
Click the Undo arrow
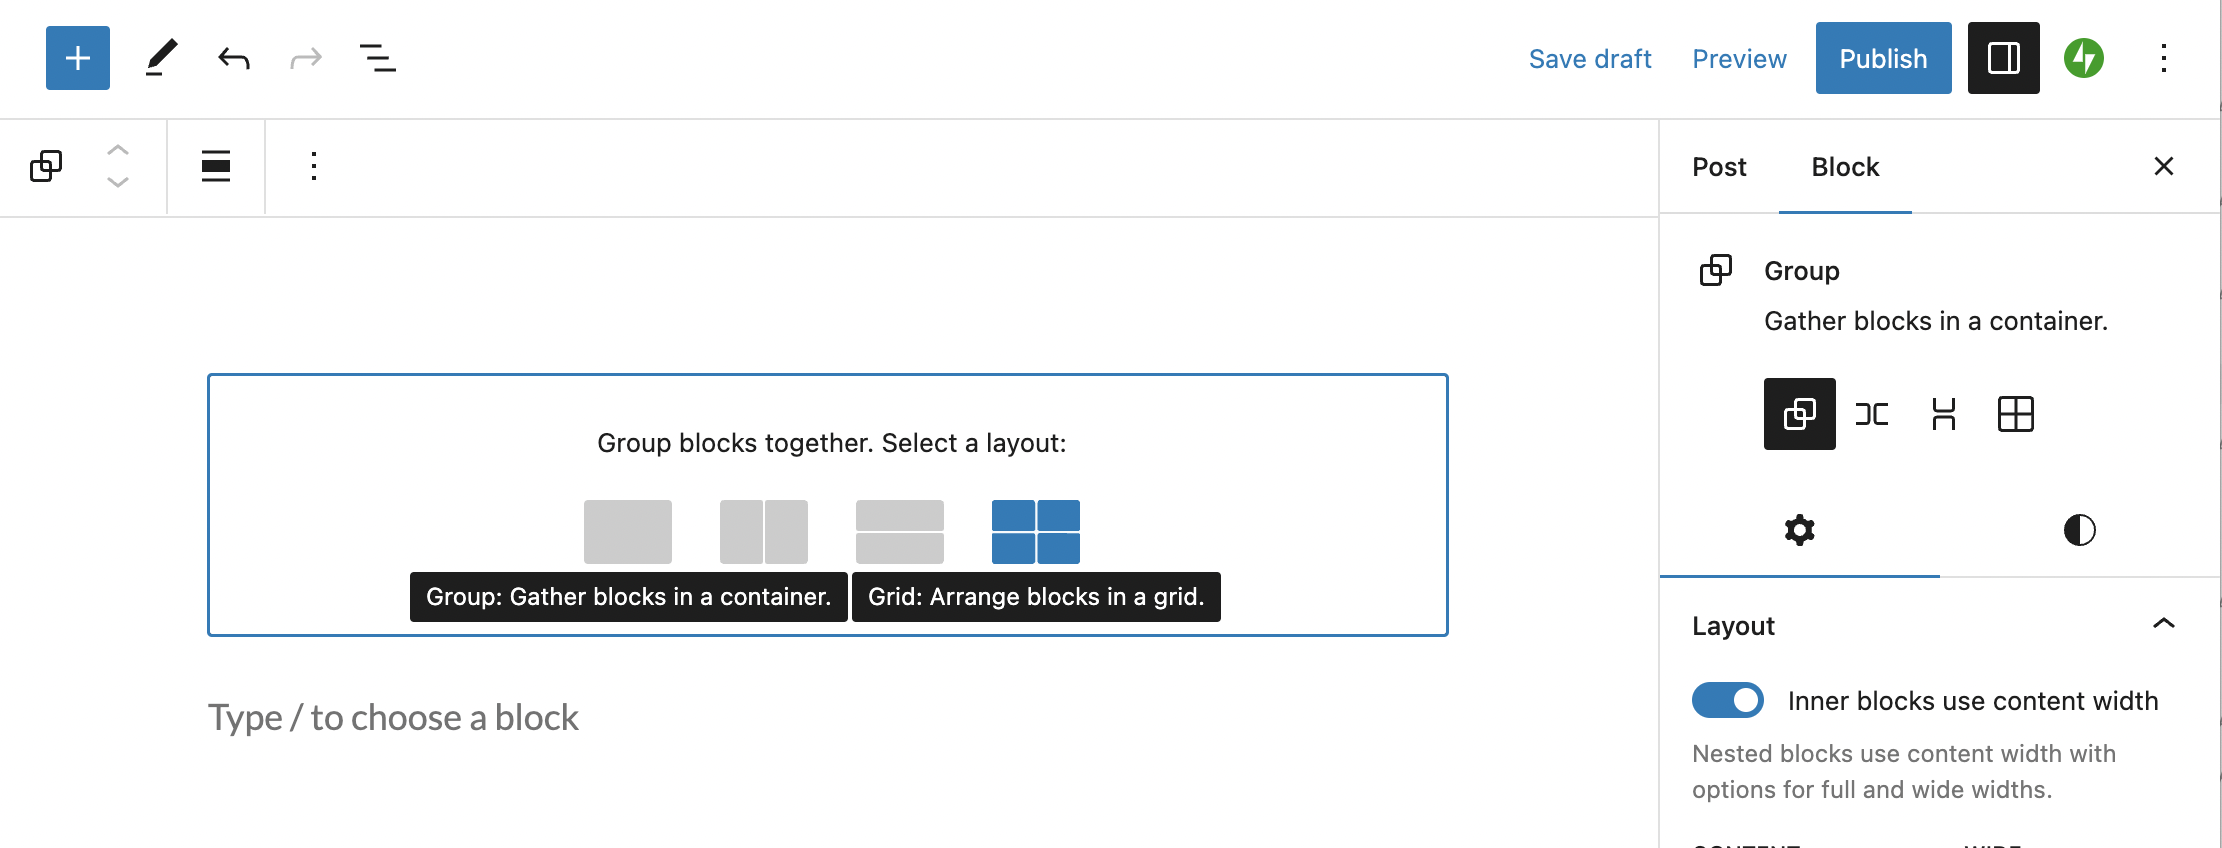[x=234, y=58]
